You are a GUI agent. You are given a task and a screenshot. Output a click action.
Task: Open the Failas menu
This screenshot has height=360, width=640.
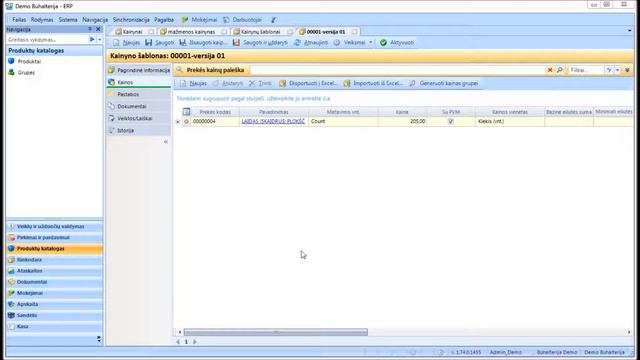click(19, 20)
